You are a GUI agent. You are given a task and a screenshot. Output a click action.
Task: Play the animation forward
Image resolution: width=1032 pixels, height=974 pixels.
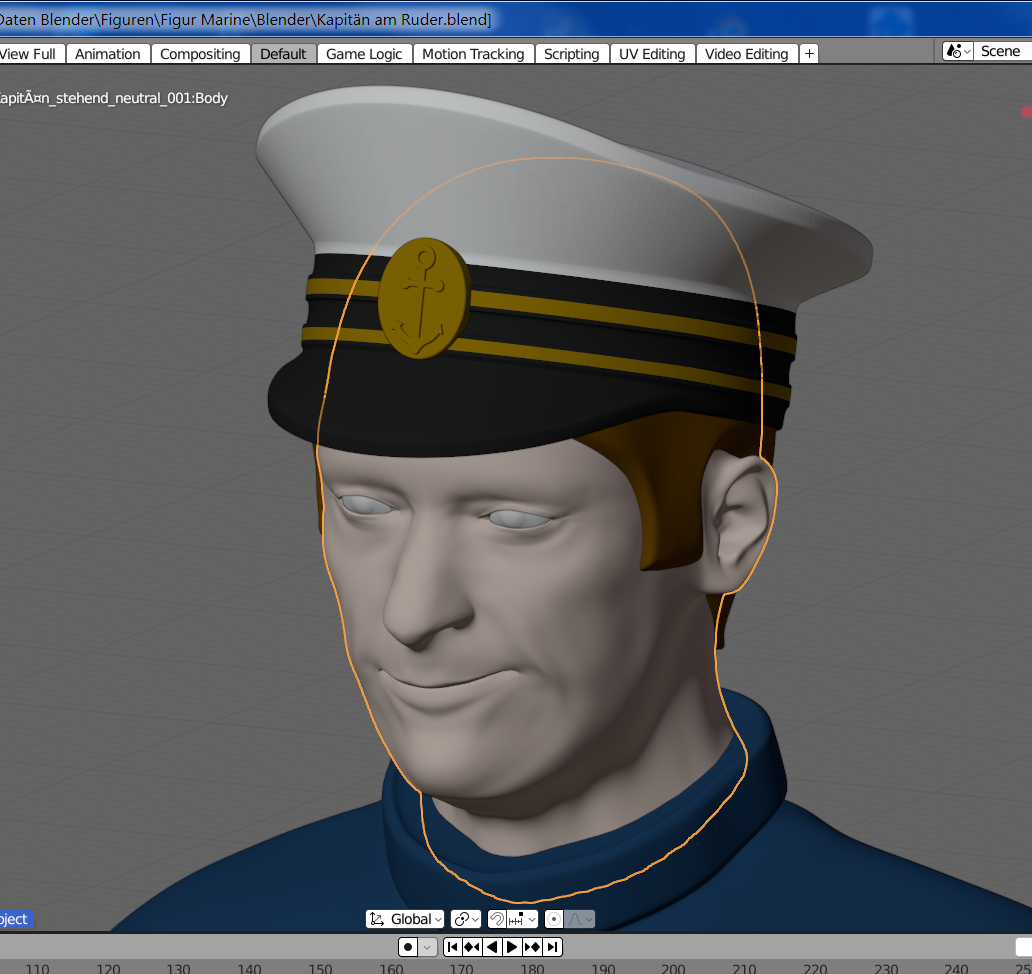coord(512,947)
